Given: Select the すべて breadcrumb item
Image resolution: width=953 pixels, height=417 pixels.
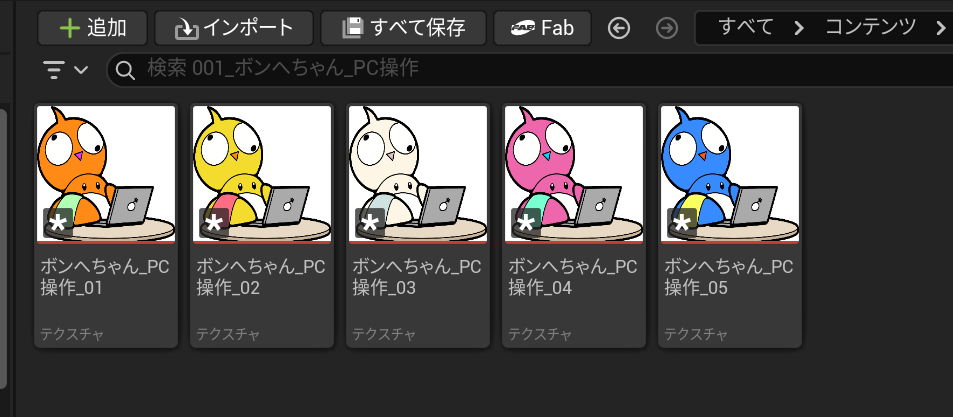Looking at the screenshot, I should [745, 27].
